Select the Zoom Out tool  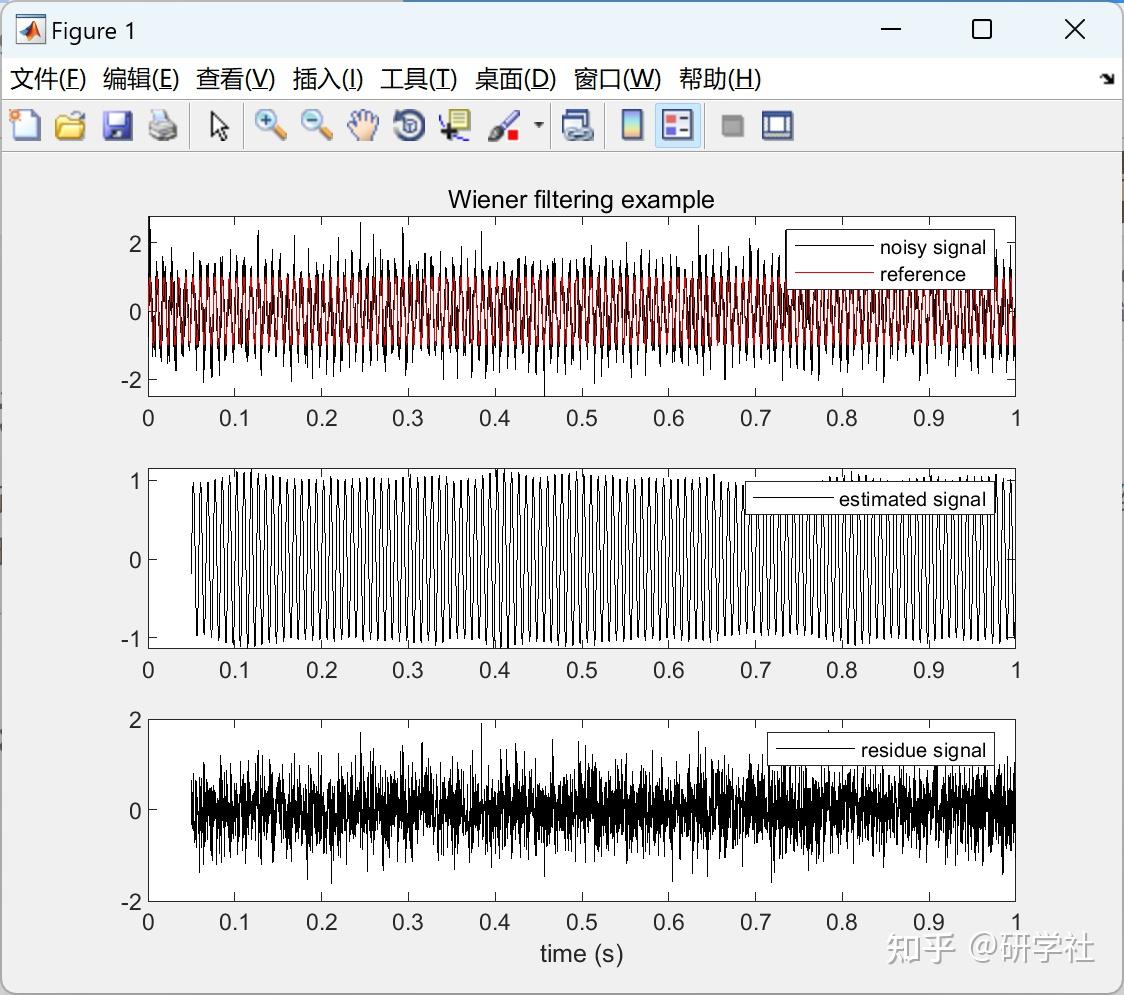317,125
